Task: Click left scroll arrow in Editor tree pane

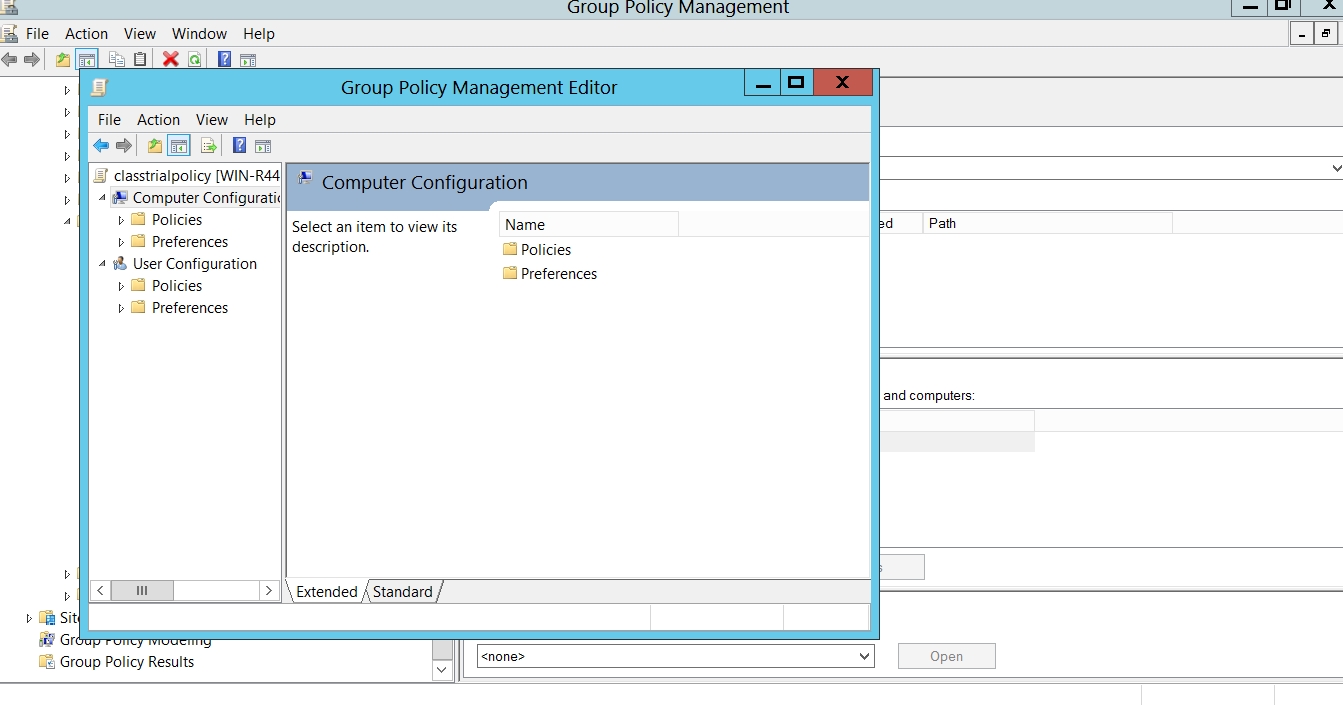Action: click(x=100, y=591)
